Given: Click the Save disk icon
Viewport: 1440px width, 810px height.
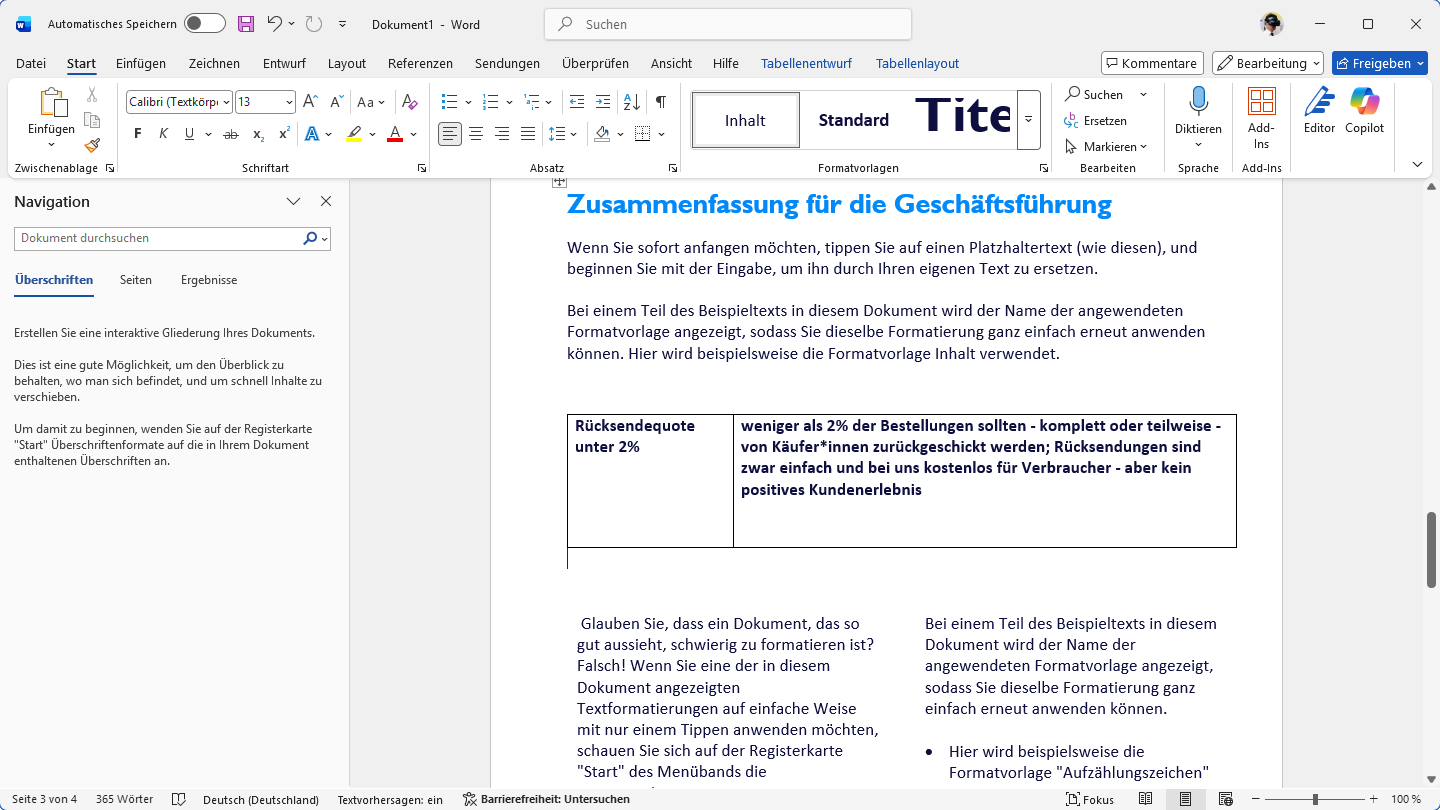Looking at the screenshot, I should click(x=246, y=23).
